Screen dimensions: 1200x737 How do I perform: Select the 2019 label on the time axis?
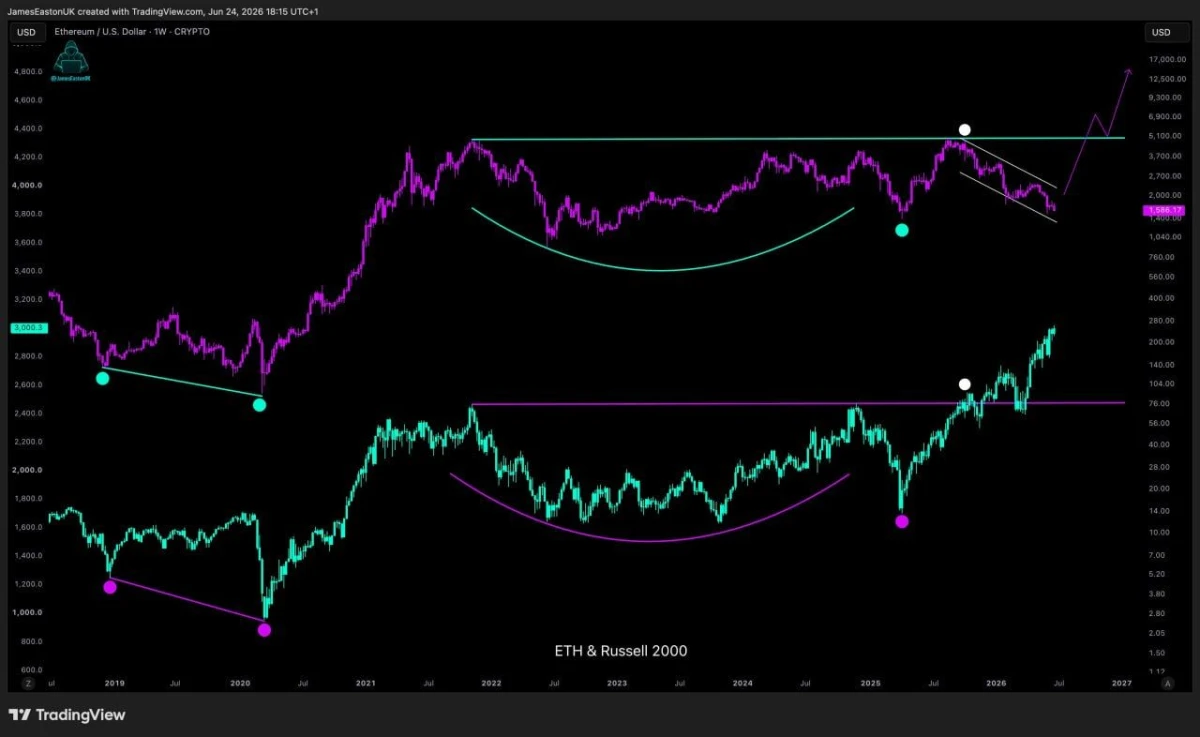coord(115,683)
